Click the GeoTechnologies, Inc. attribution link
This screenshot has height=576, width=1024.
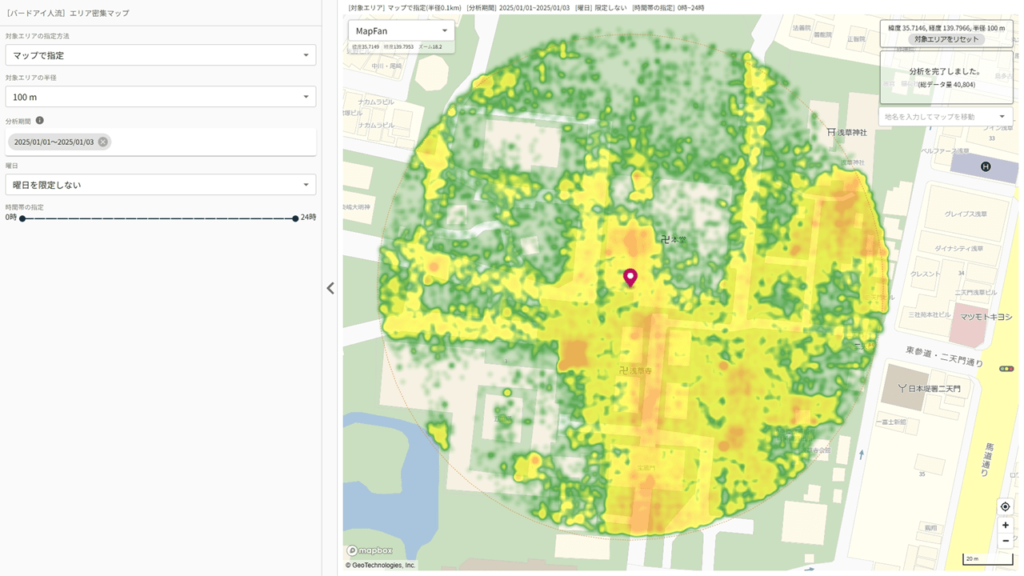380,565
